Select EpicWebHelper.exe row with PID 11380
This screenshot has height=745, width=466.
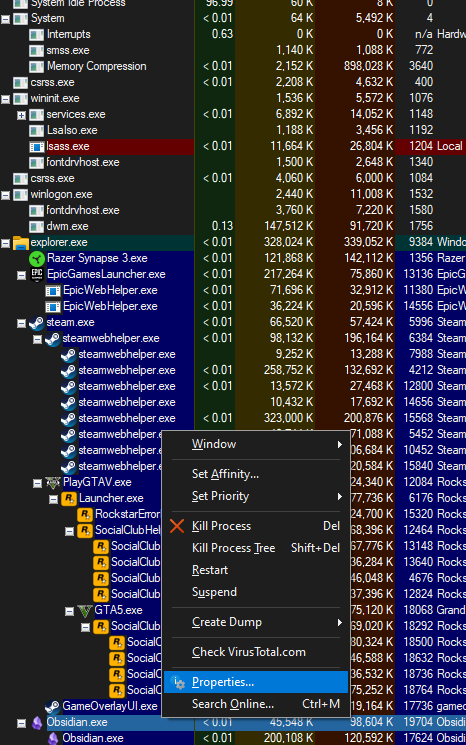click(x=233, y=290)
